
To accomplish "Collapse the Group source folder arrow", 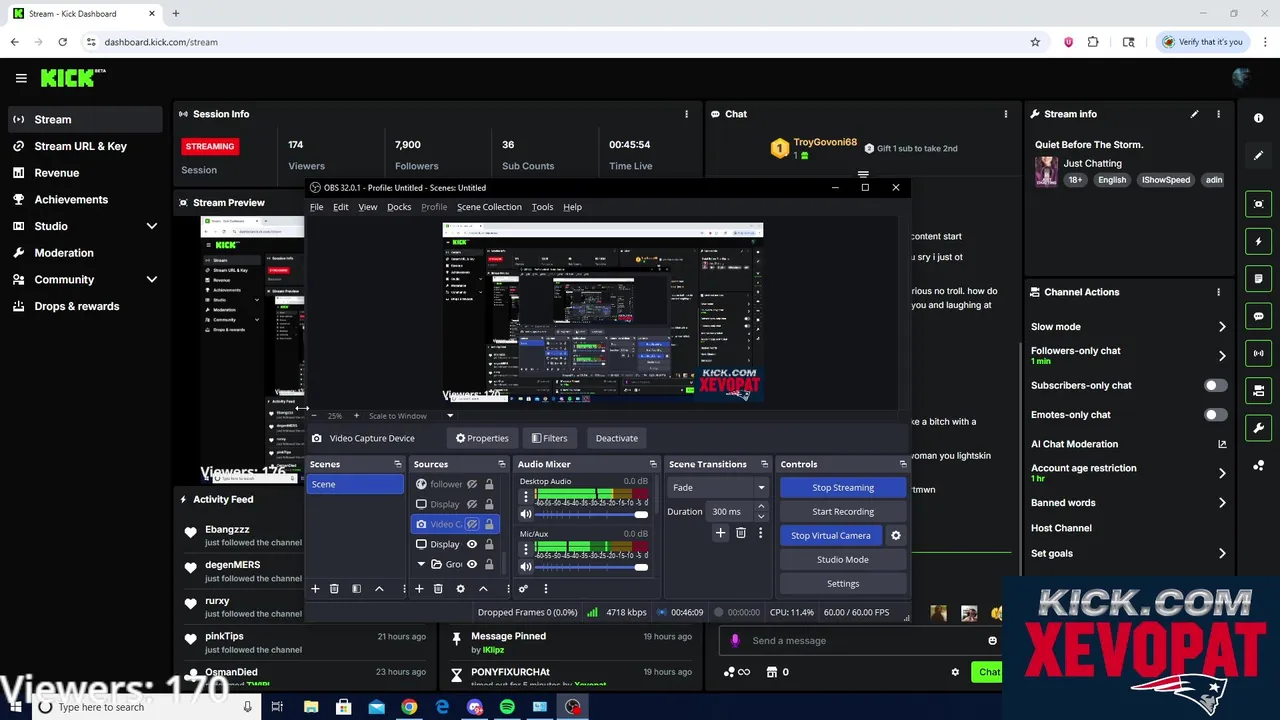I will (x=422, y=564).
